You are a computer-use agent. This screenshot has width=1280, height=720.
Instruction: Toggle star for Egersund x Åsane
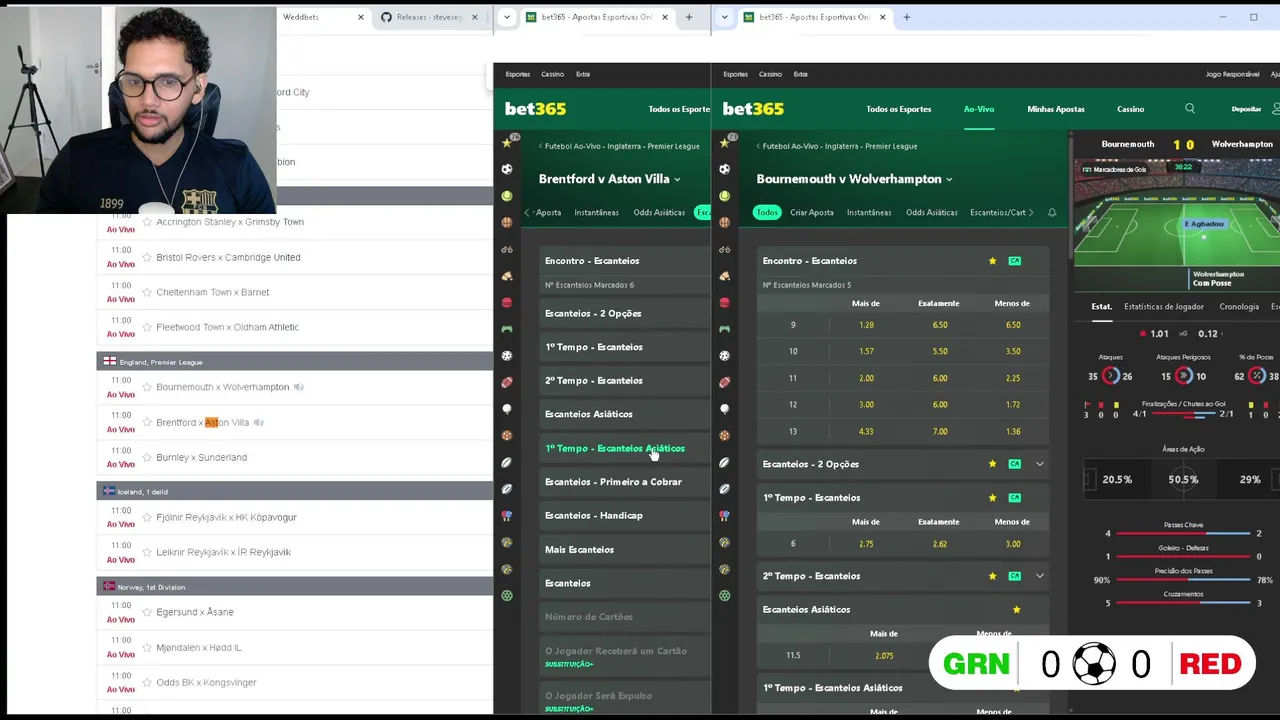[146, 612]
